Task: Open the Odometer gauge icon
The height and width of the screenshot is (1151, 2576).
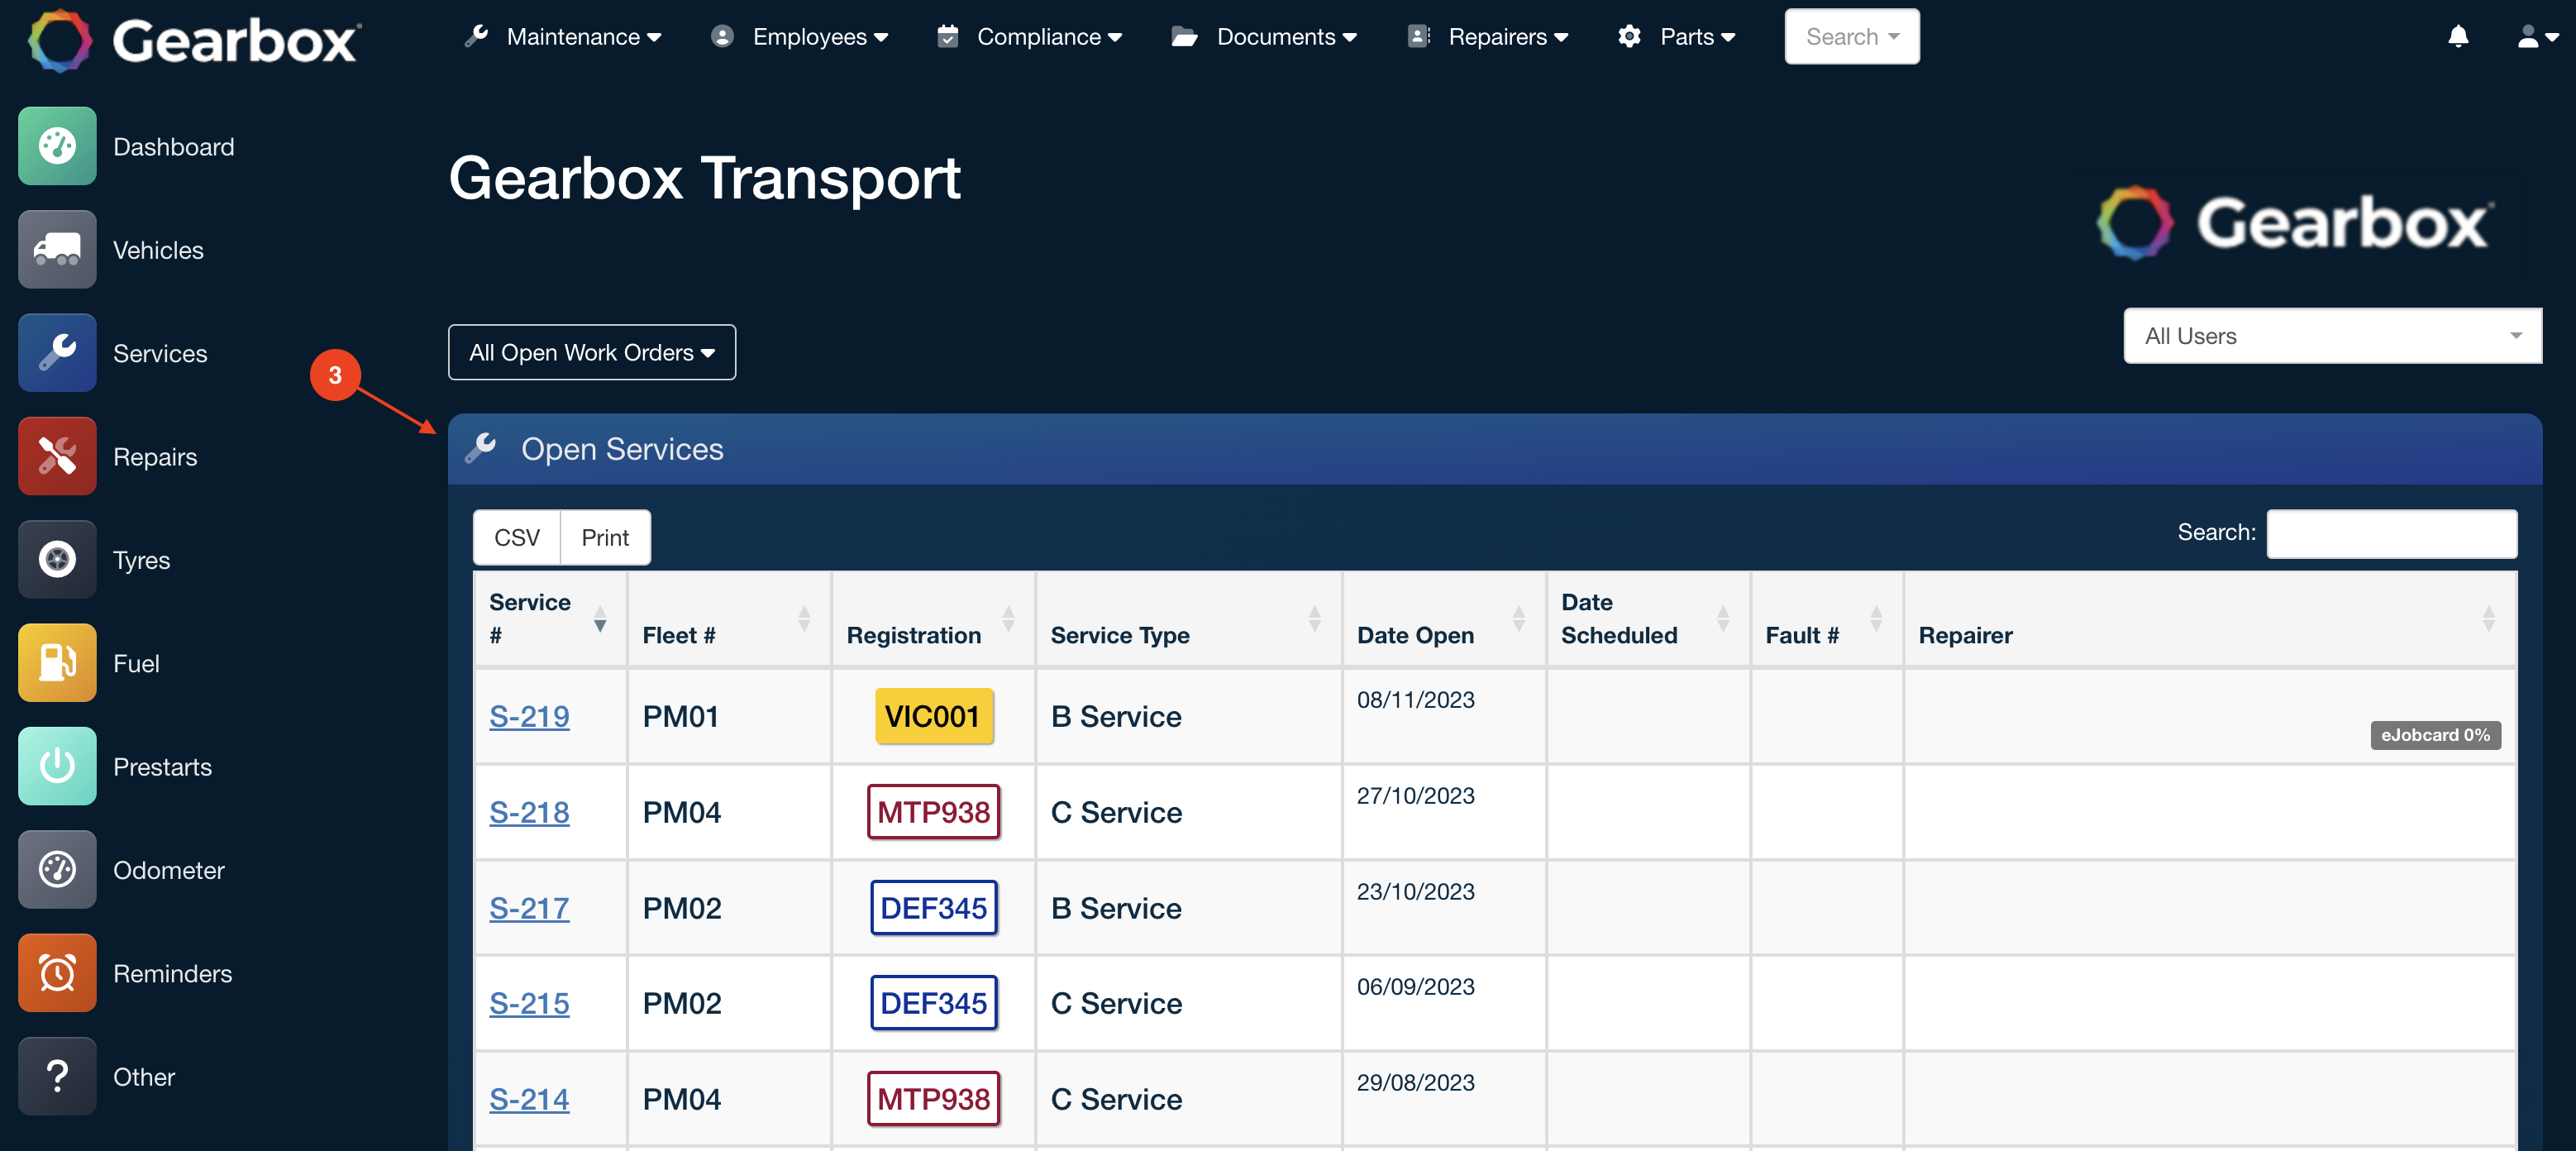Action: coord(57,869)
